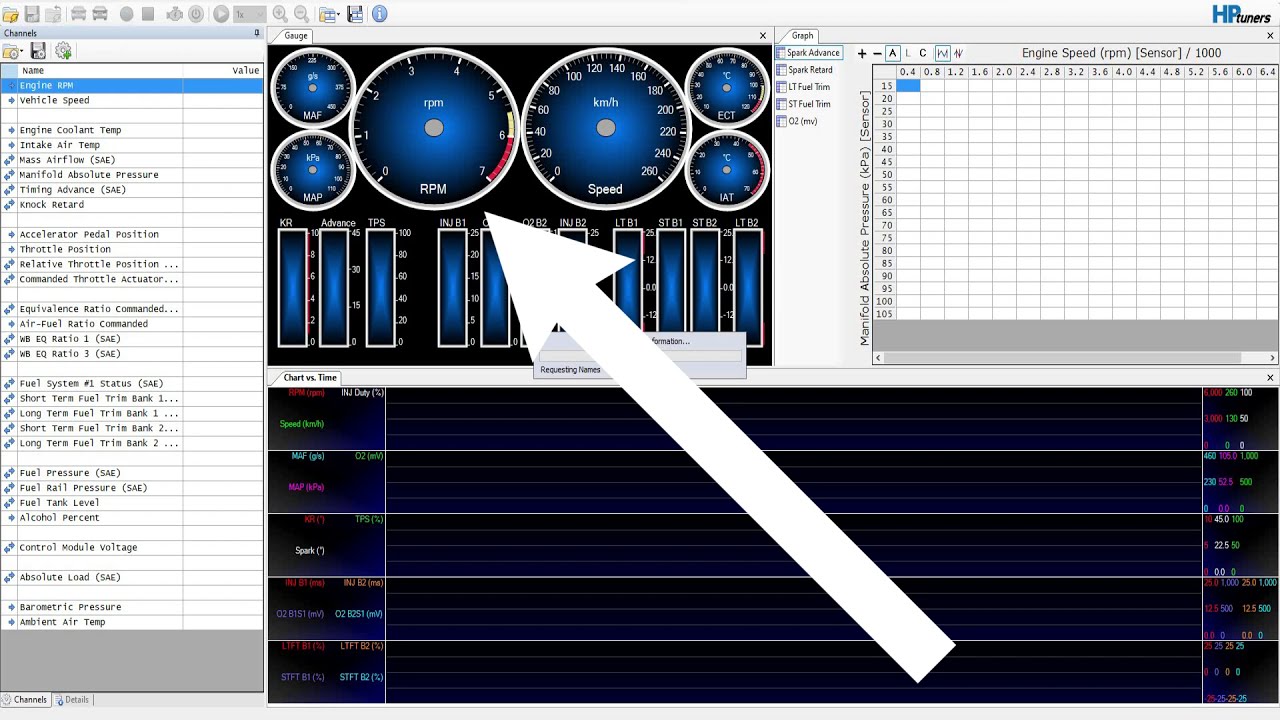Image resolution: width=1280 pixels, height=720 pixels.
Task: Select Spark Retard graph table
Action: [x=805, y=70]
